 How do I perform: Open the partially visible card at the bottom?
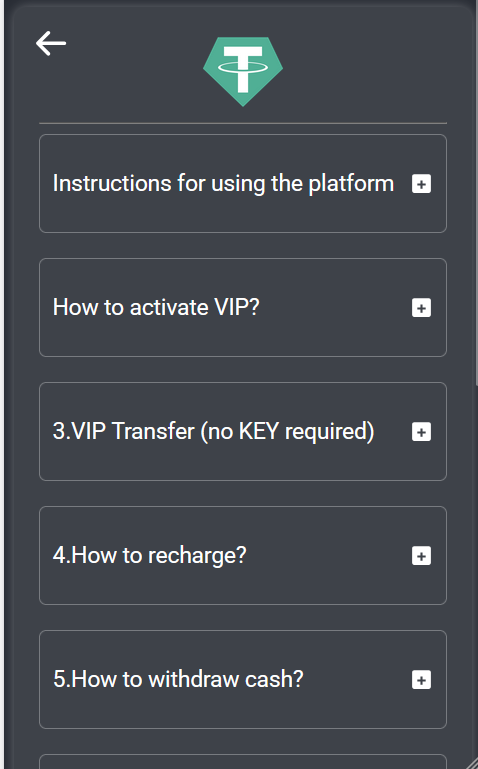click(x=243, y=762)
